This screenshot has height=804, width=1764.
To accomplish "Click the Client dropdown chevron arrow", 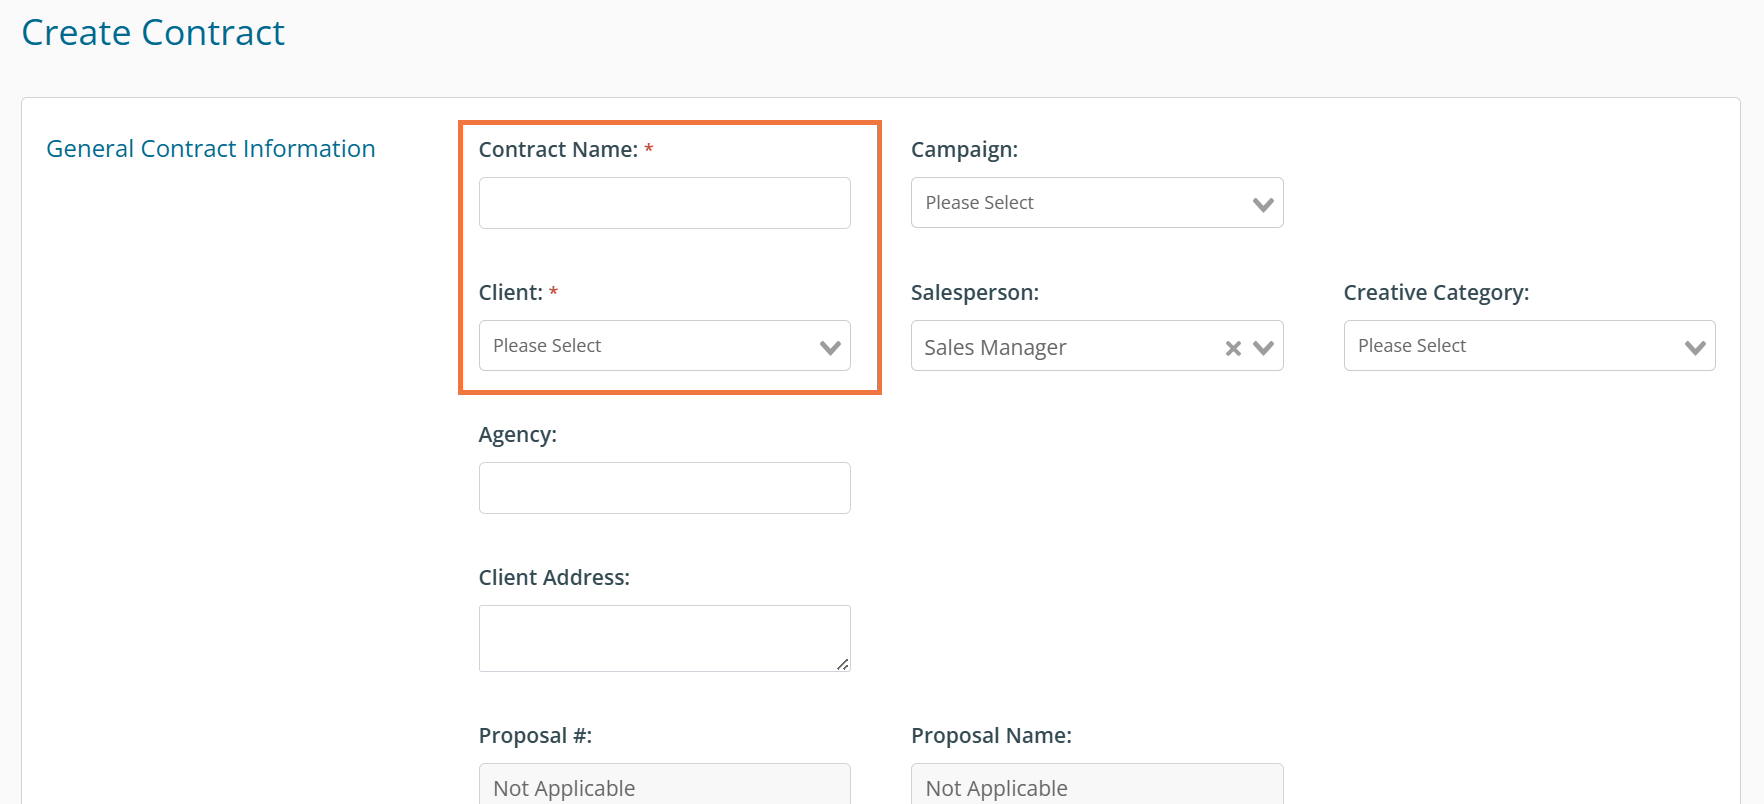I will pos(830,347).
